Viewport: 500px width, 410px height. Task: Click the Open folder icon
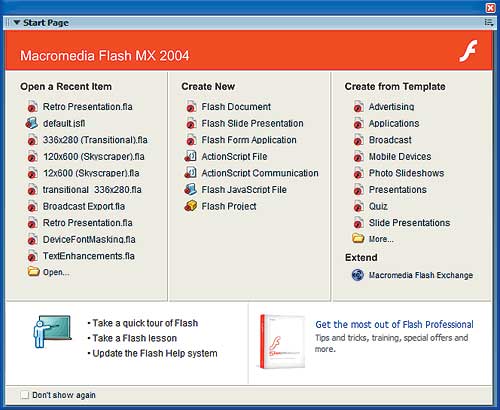tap(33, 272)
